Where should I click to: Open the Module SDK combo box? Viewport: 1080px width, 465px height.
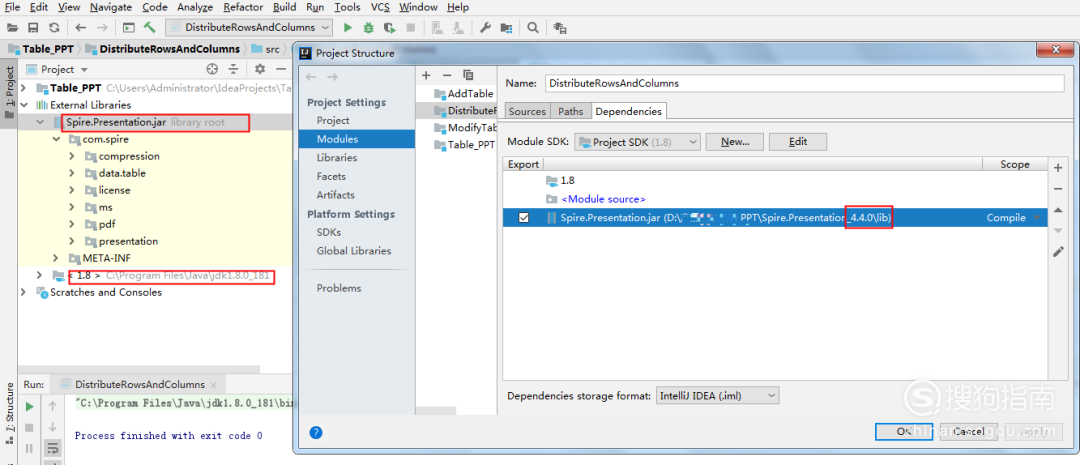pyautogui.click(x=637, y=142)
